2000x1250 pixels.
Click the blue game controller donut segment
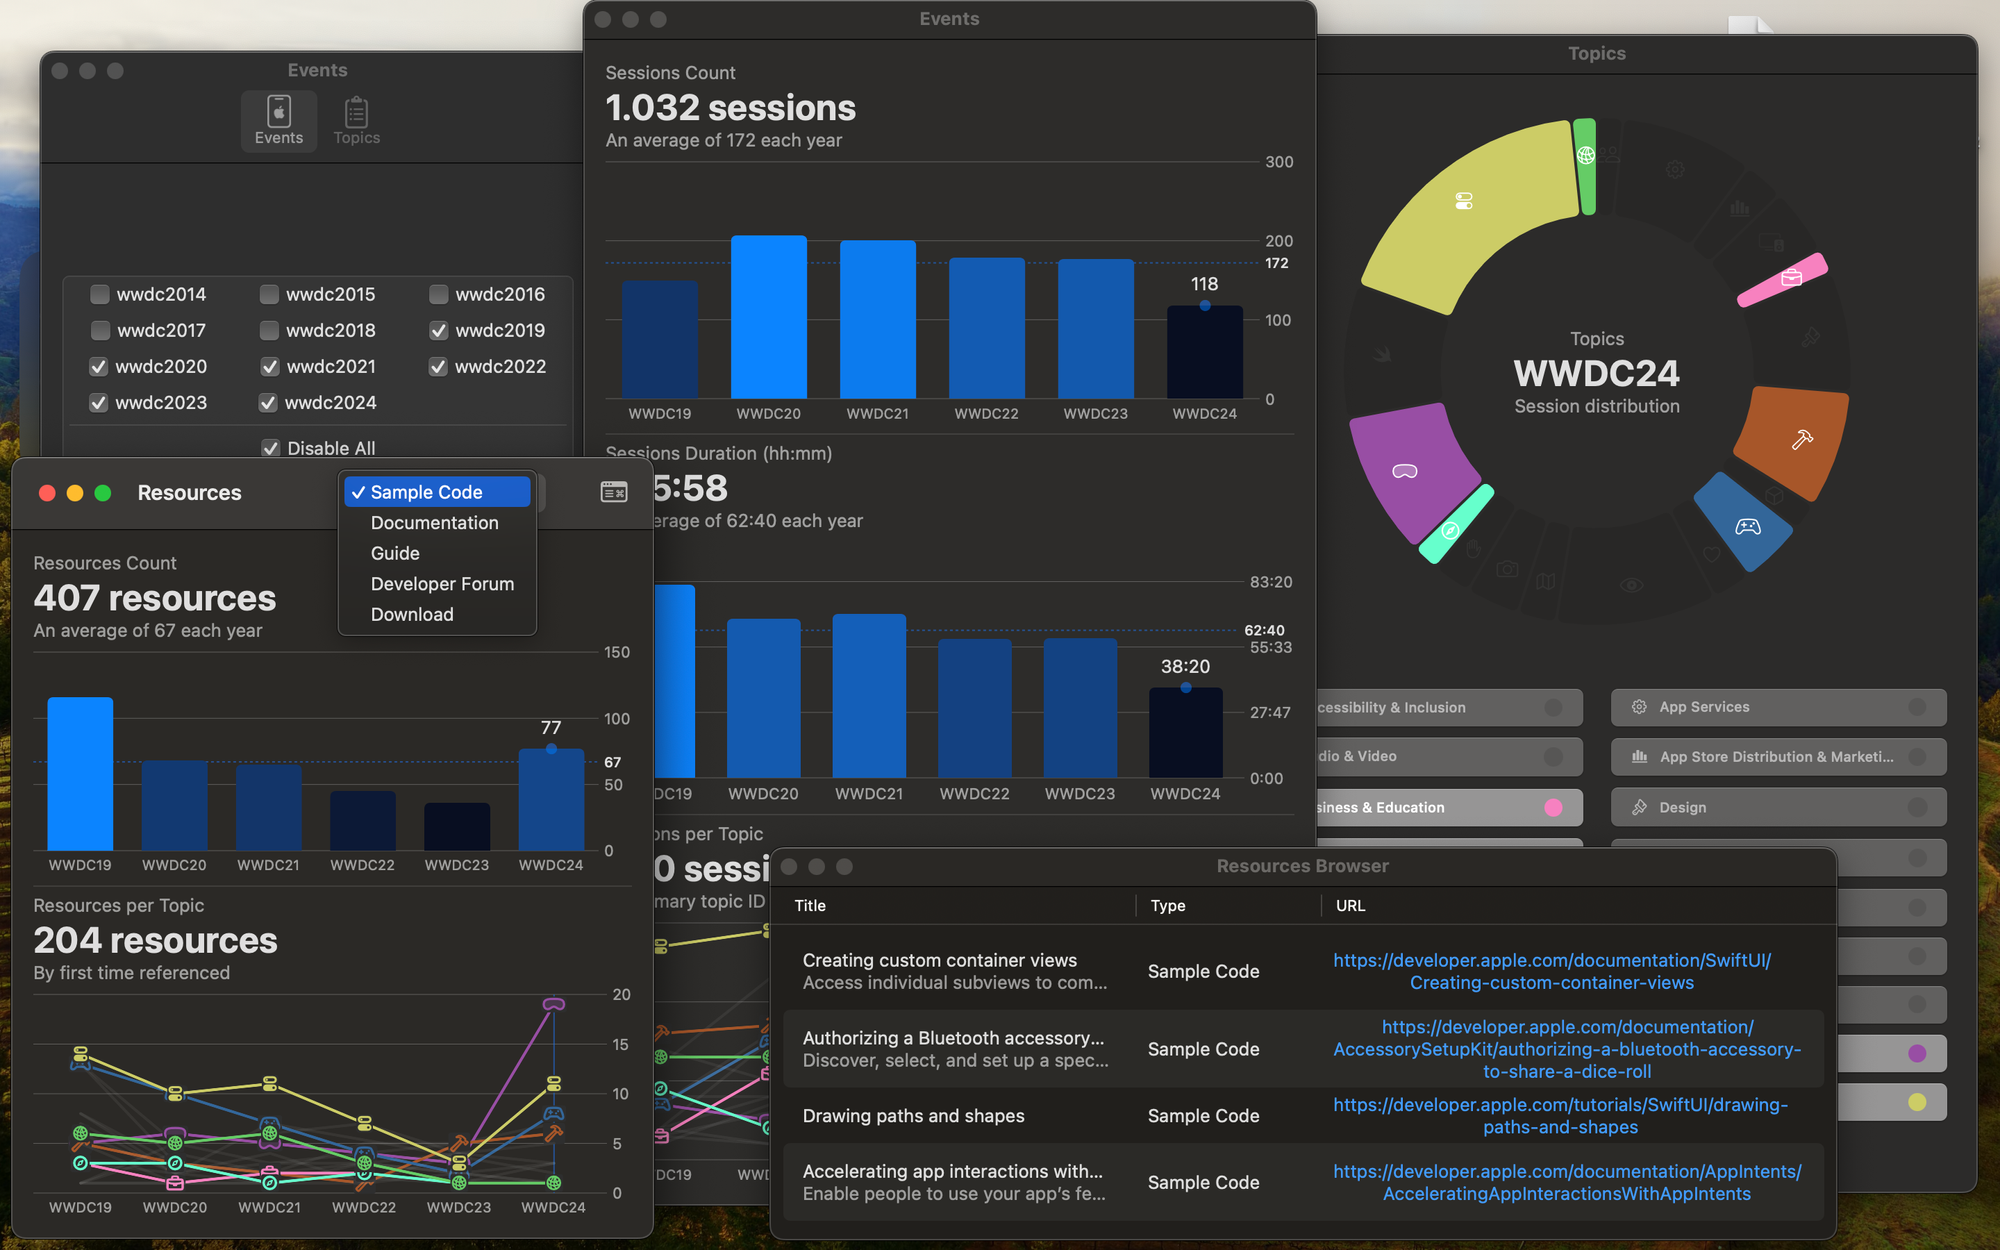point(1745,524)
